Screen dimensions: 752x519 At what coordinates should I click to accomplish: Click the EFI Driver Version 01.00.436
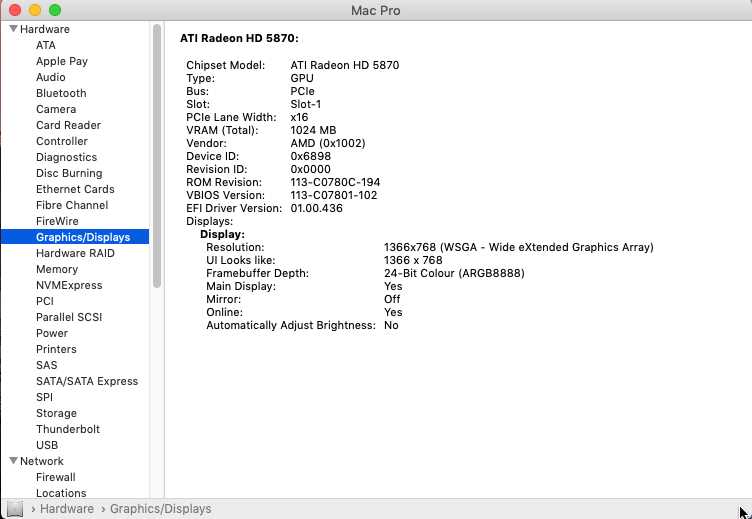(317, 208)
